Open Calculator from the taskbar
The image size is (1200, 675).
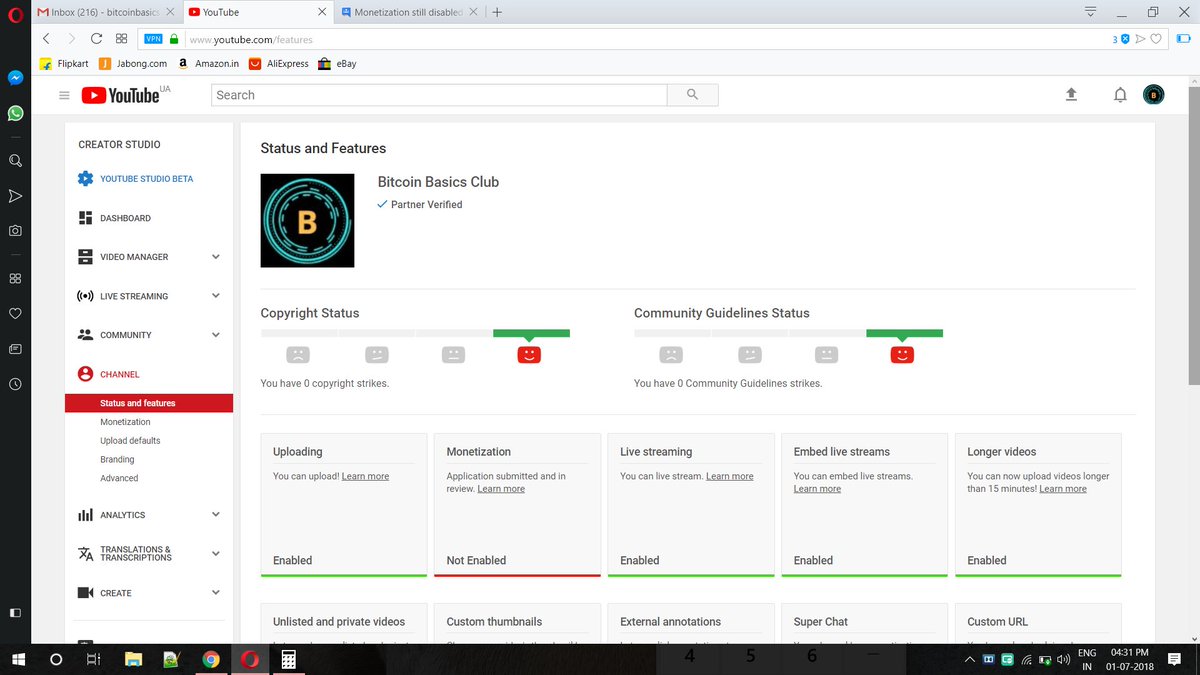[x=288, y=660]
